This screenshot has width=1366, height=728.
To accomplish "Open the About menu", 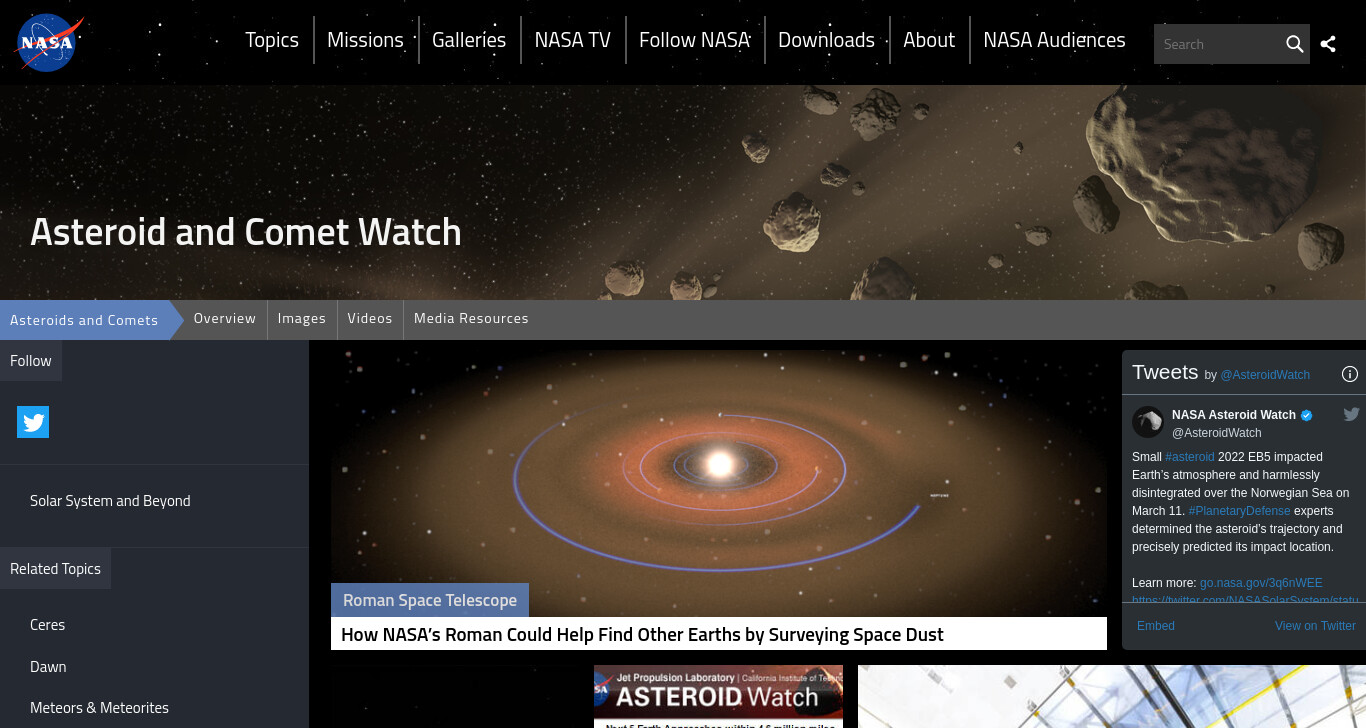I will point(929,40).
